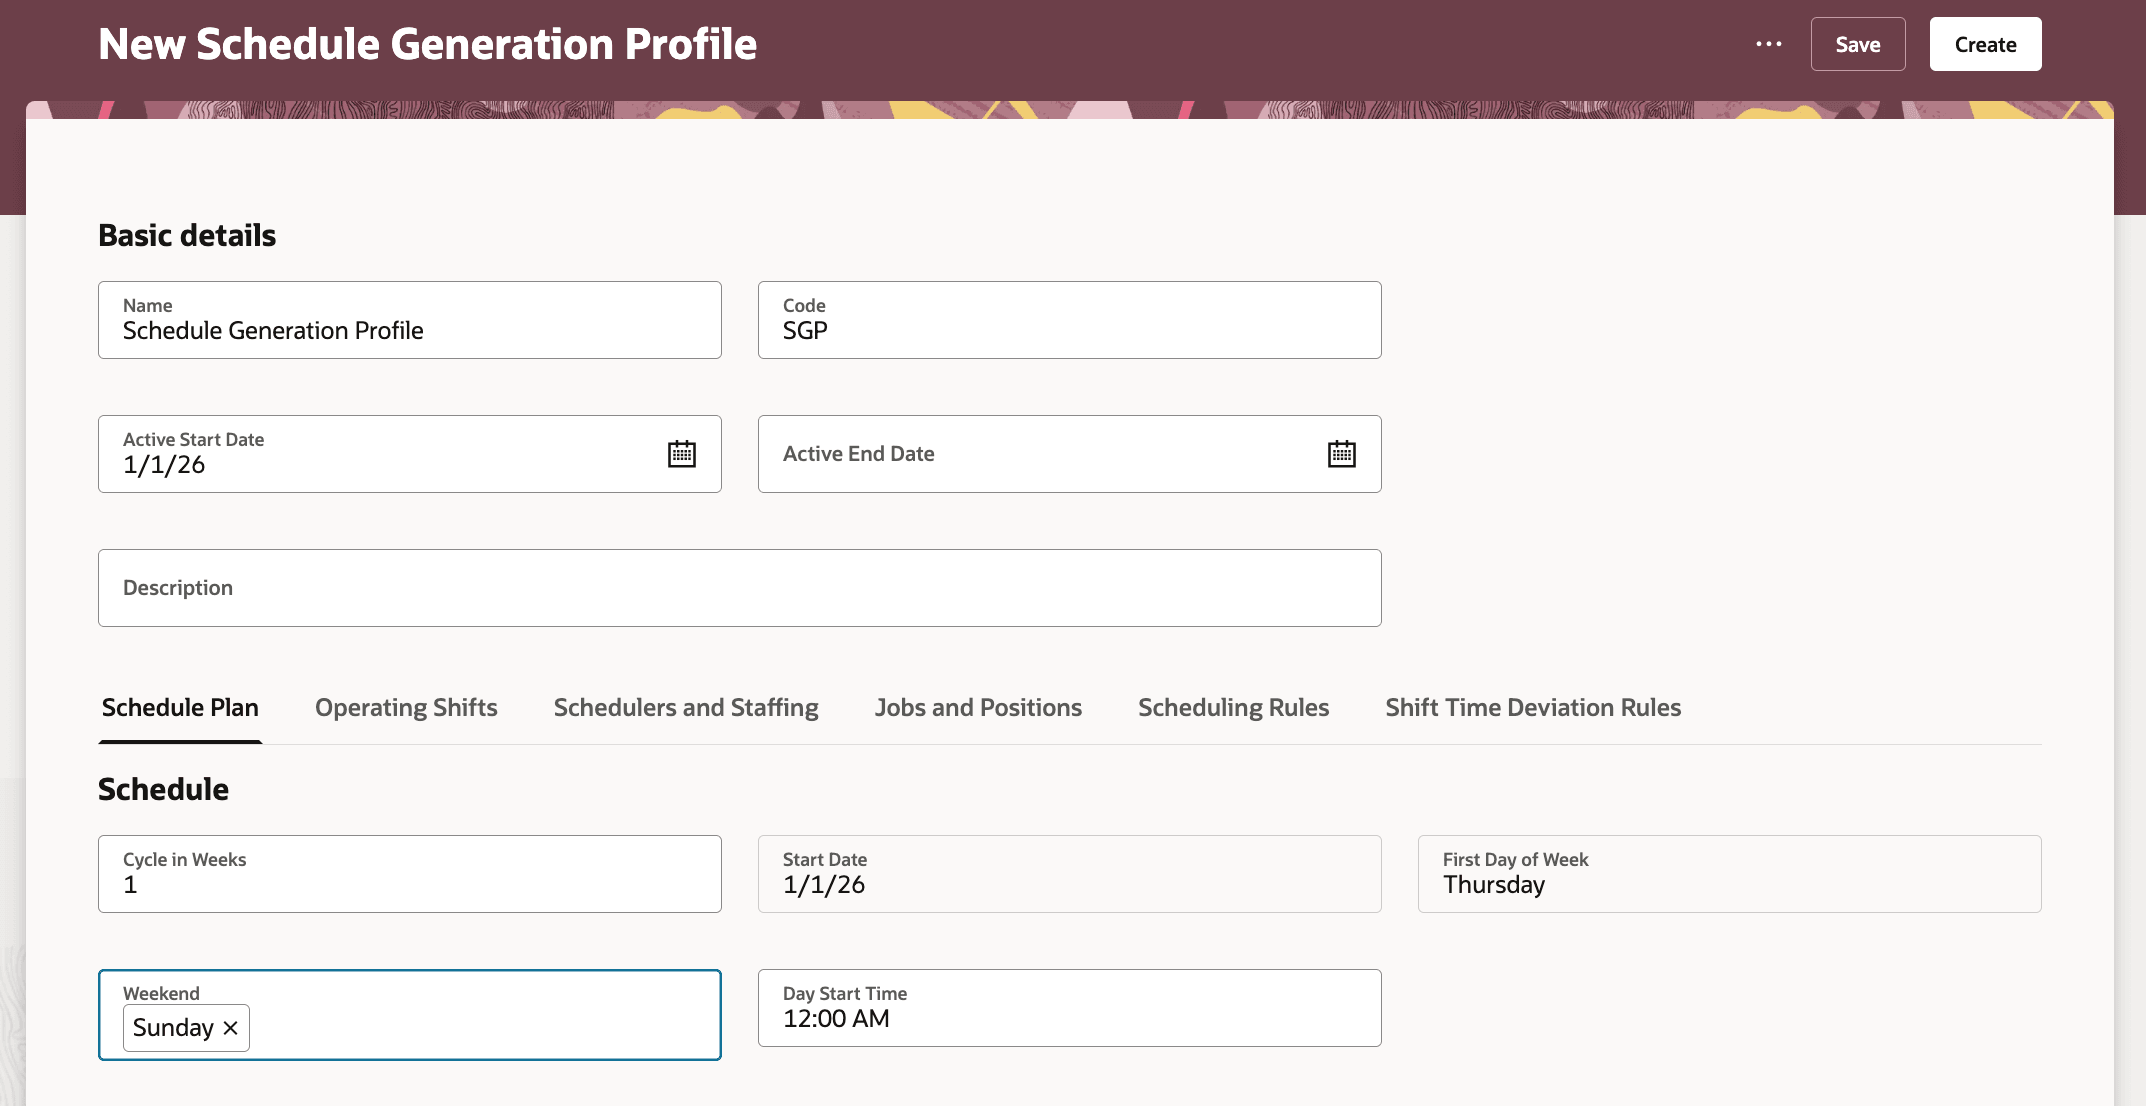Click into the Description field
2146x1106 pixels.
pyautogui.click(x=740, y=588)
